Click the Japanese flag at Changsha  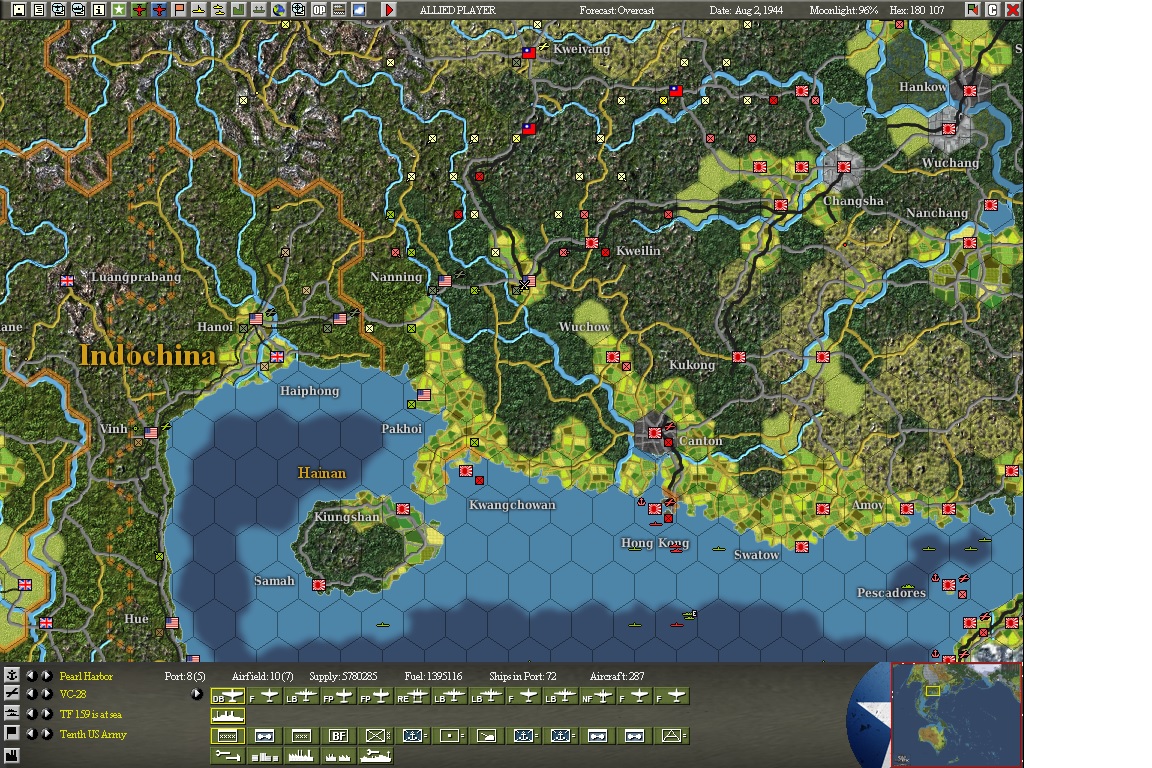point(843,167)
